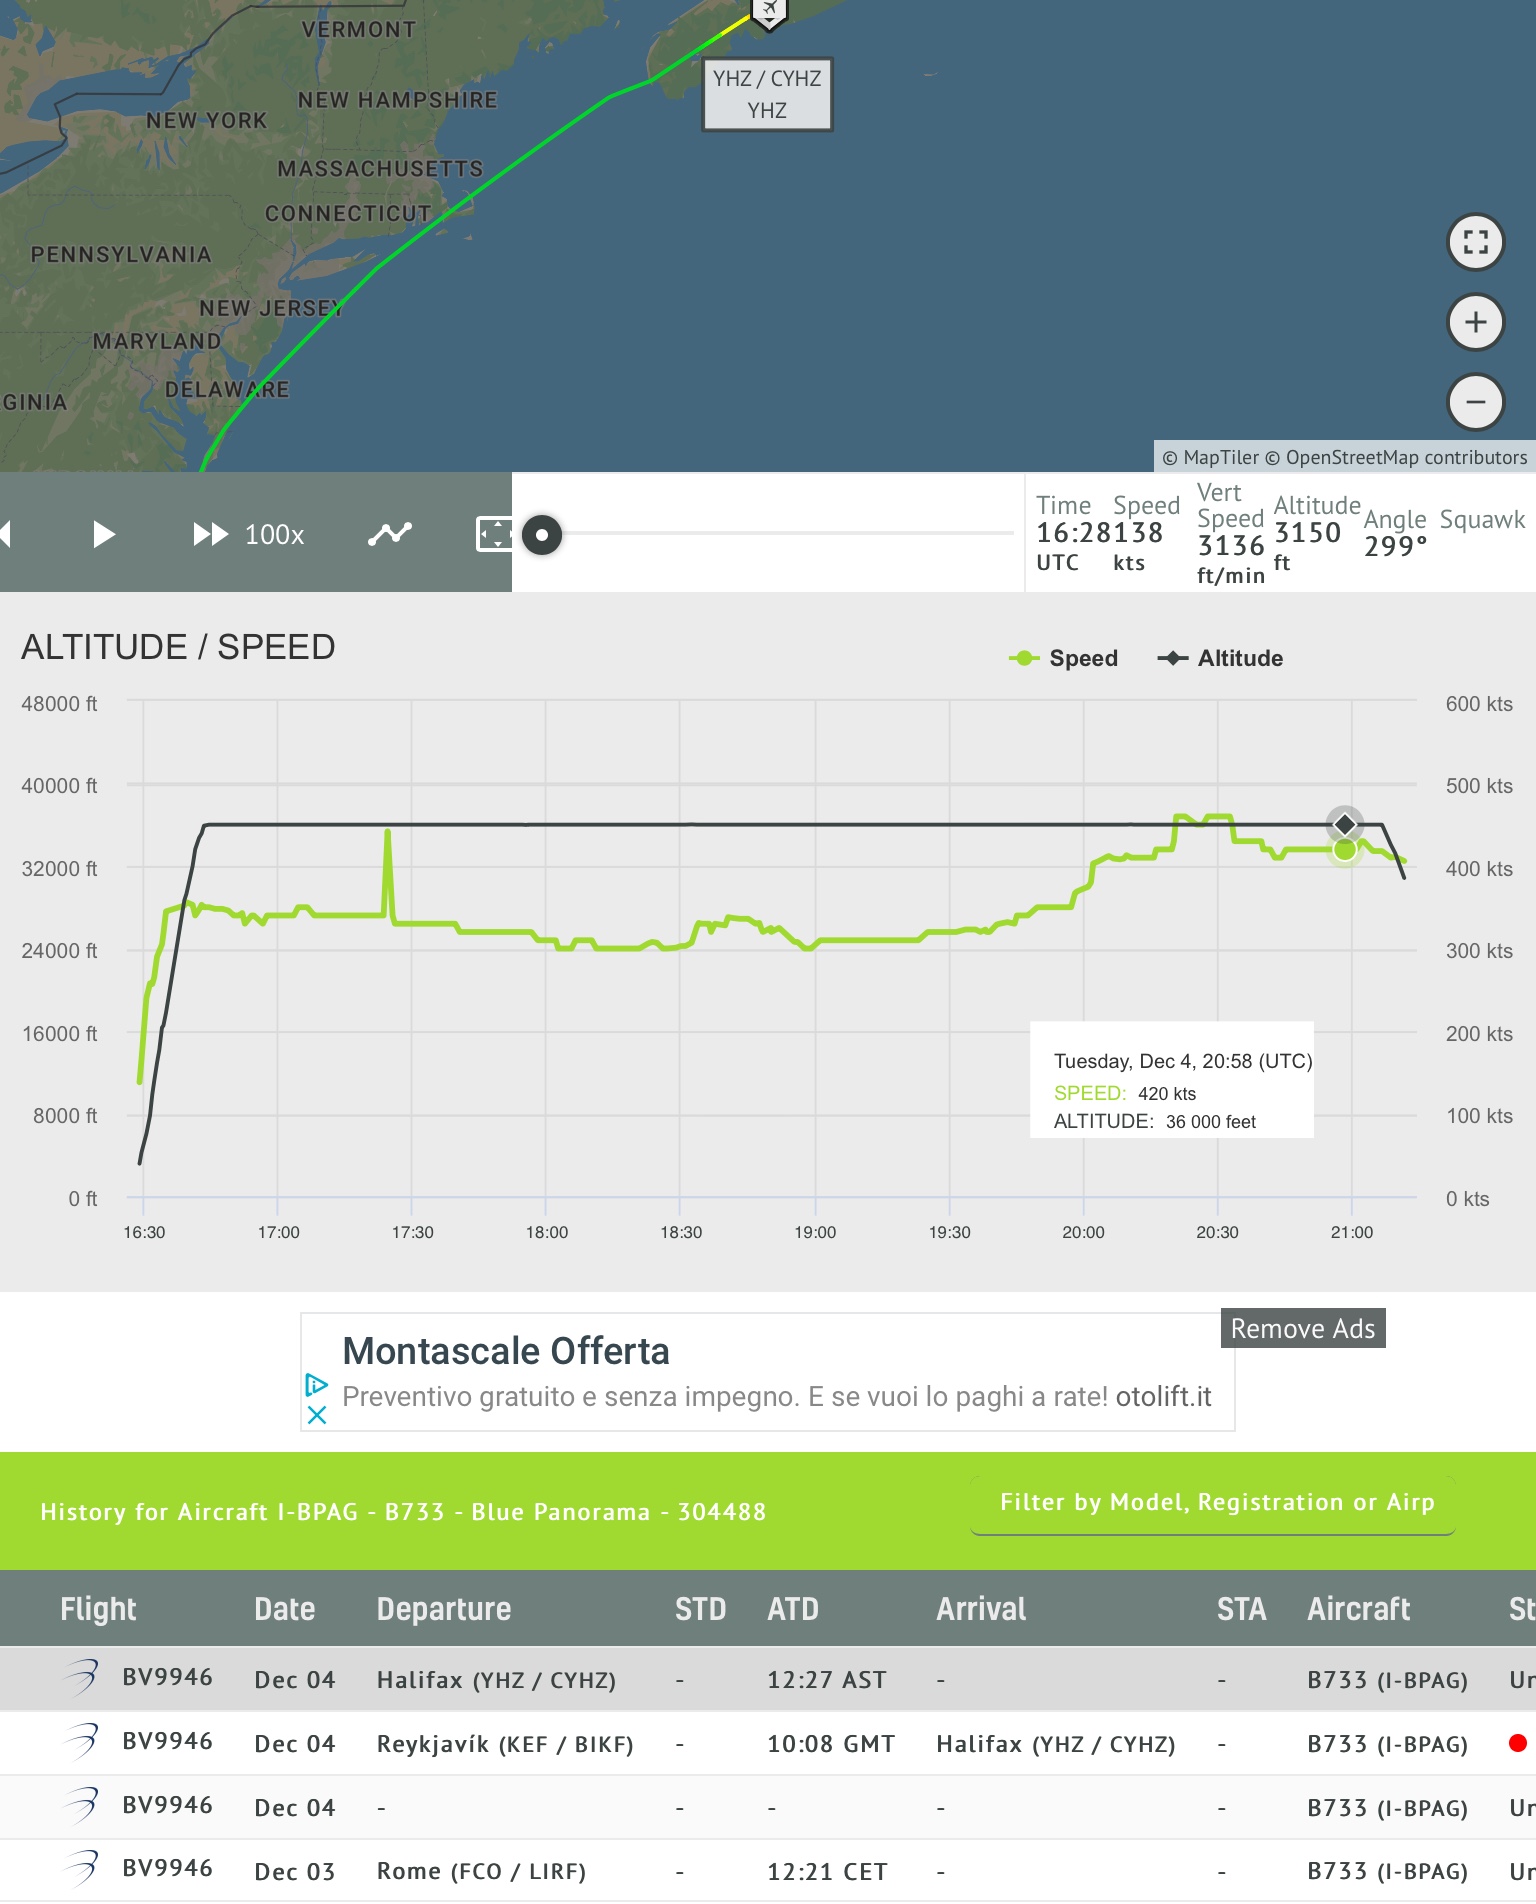Open the Montascale Offerta ad link
This screenshot has height=1904, width=1536.
[x=506, y=1351]
